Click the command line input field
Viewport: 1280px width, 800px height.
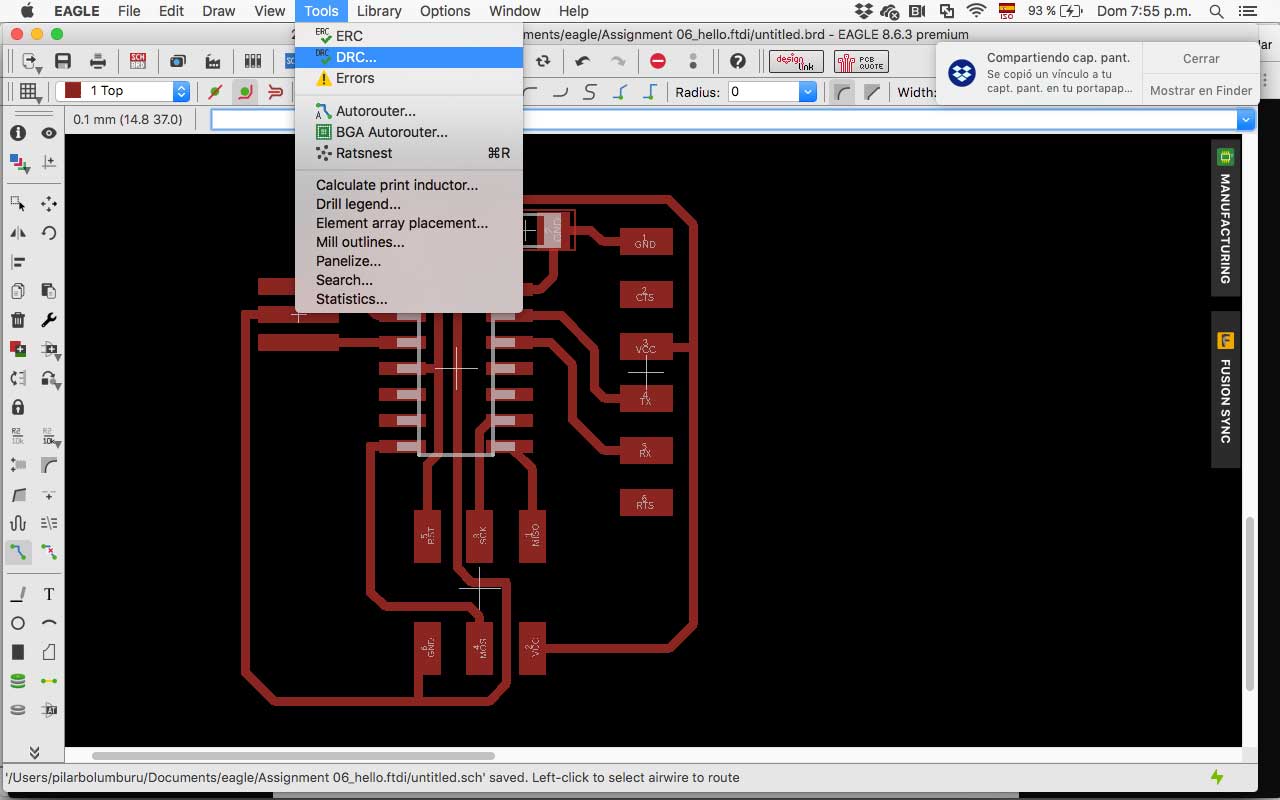[x=724, y=119]
